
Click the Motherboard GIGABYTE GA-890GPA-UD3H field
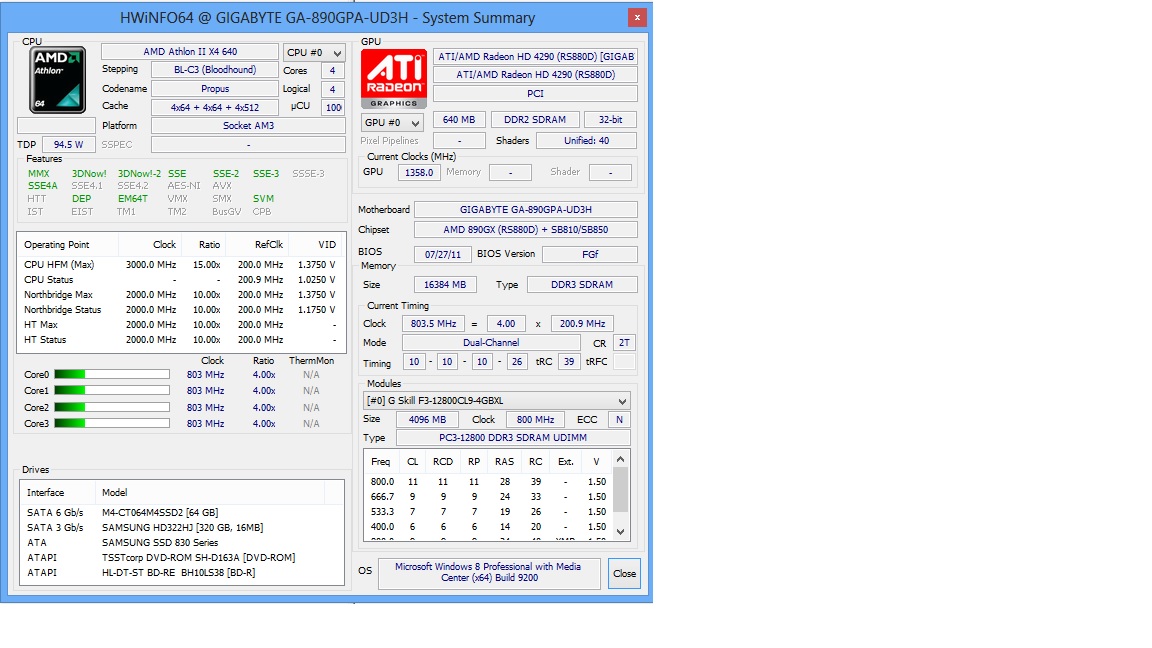pyautogui.click(x=526, y=209)
